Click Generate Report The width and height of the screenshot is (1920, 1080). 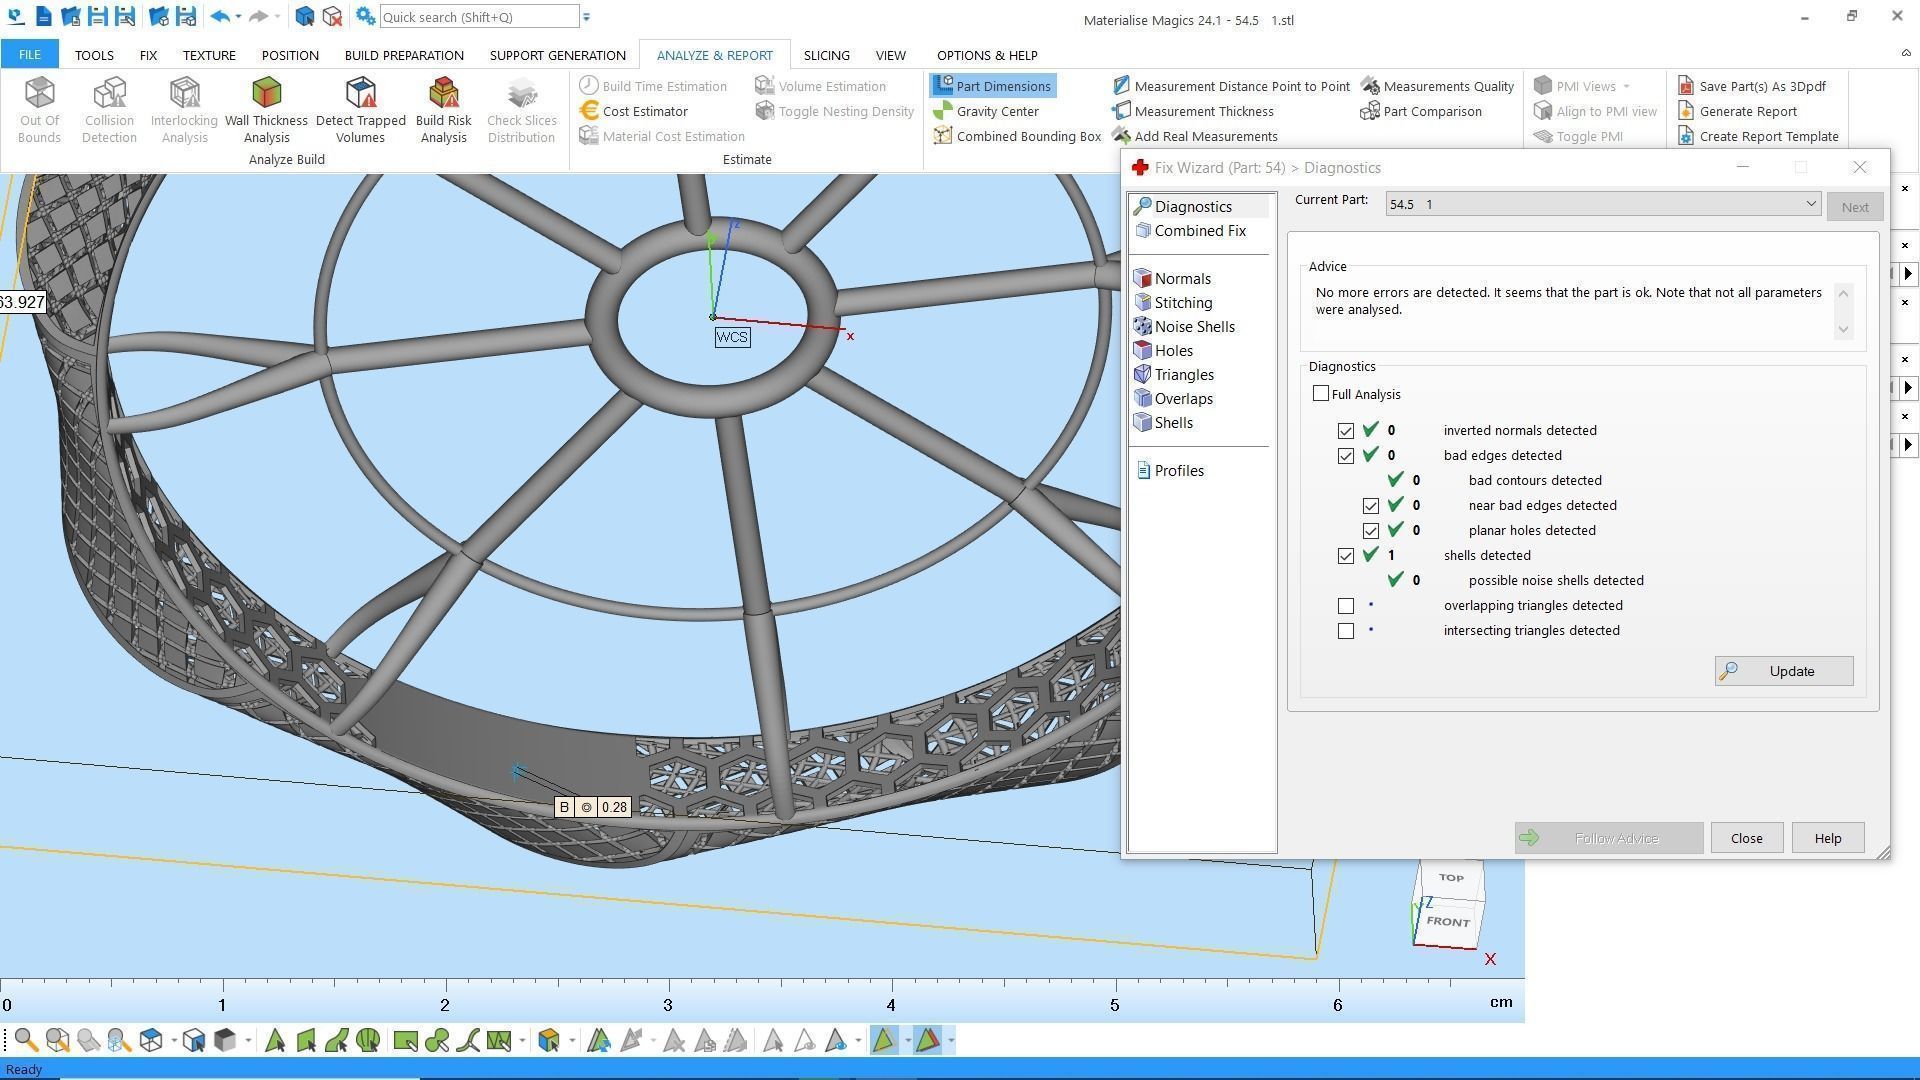pyautogui.click(x=1737, y=111)
